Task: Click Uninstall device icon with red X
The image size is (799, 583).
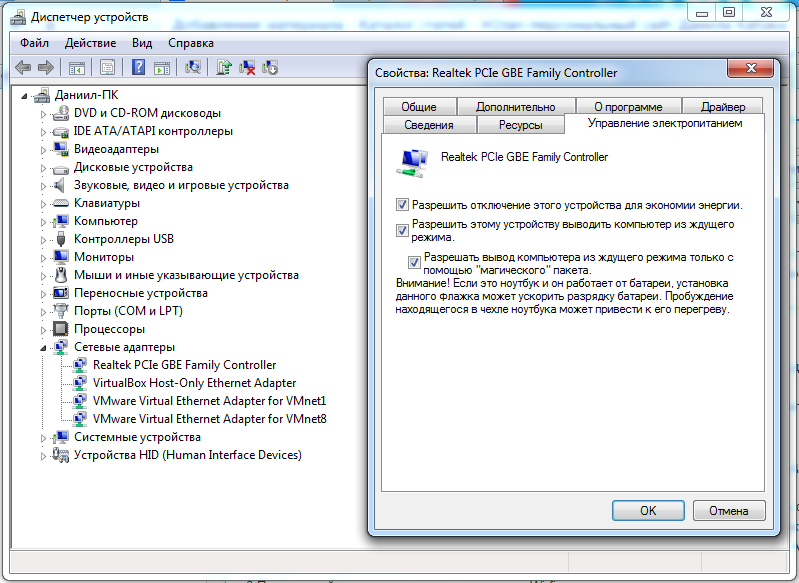Action: (247, 68)
